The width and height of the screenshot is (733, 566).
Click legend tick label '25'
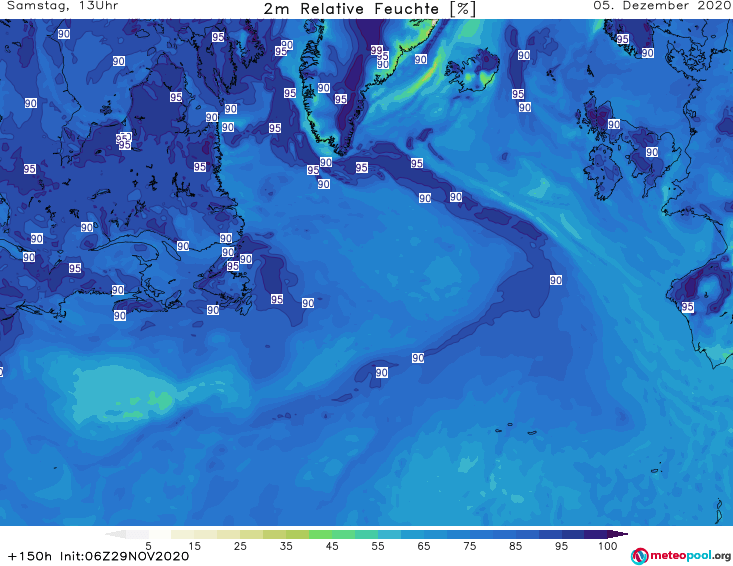[240, 546]
